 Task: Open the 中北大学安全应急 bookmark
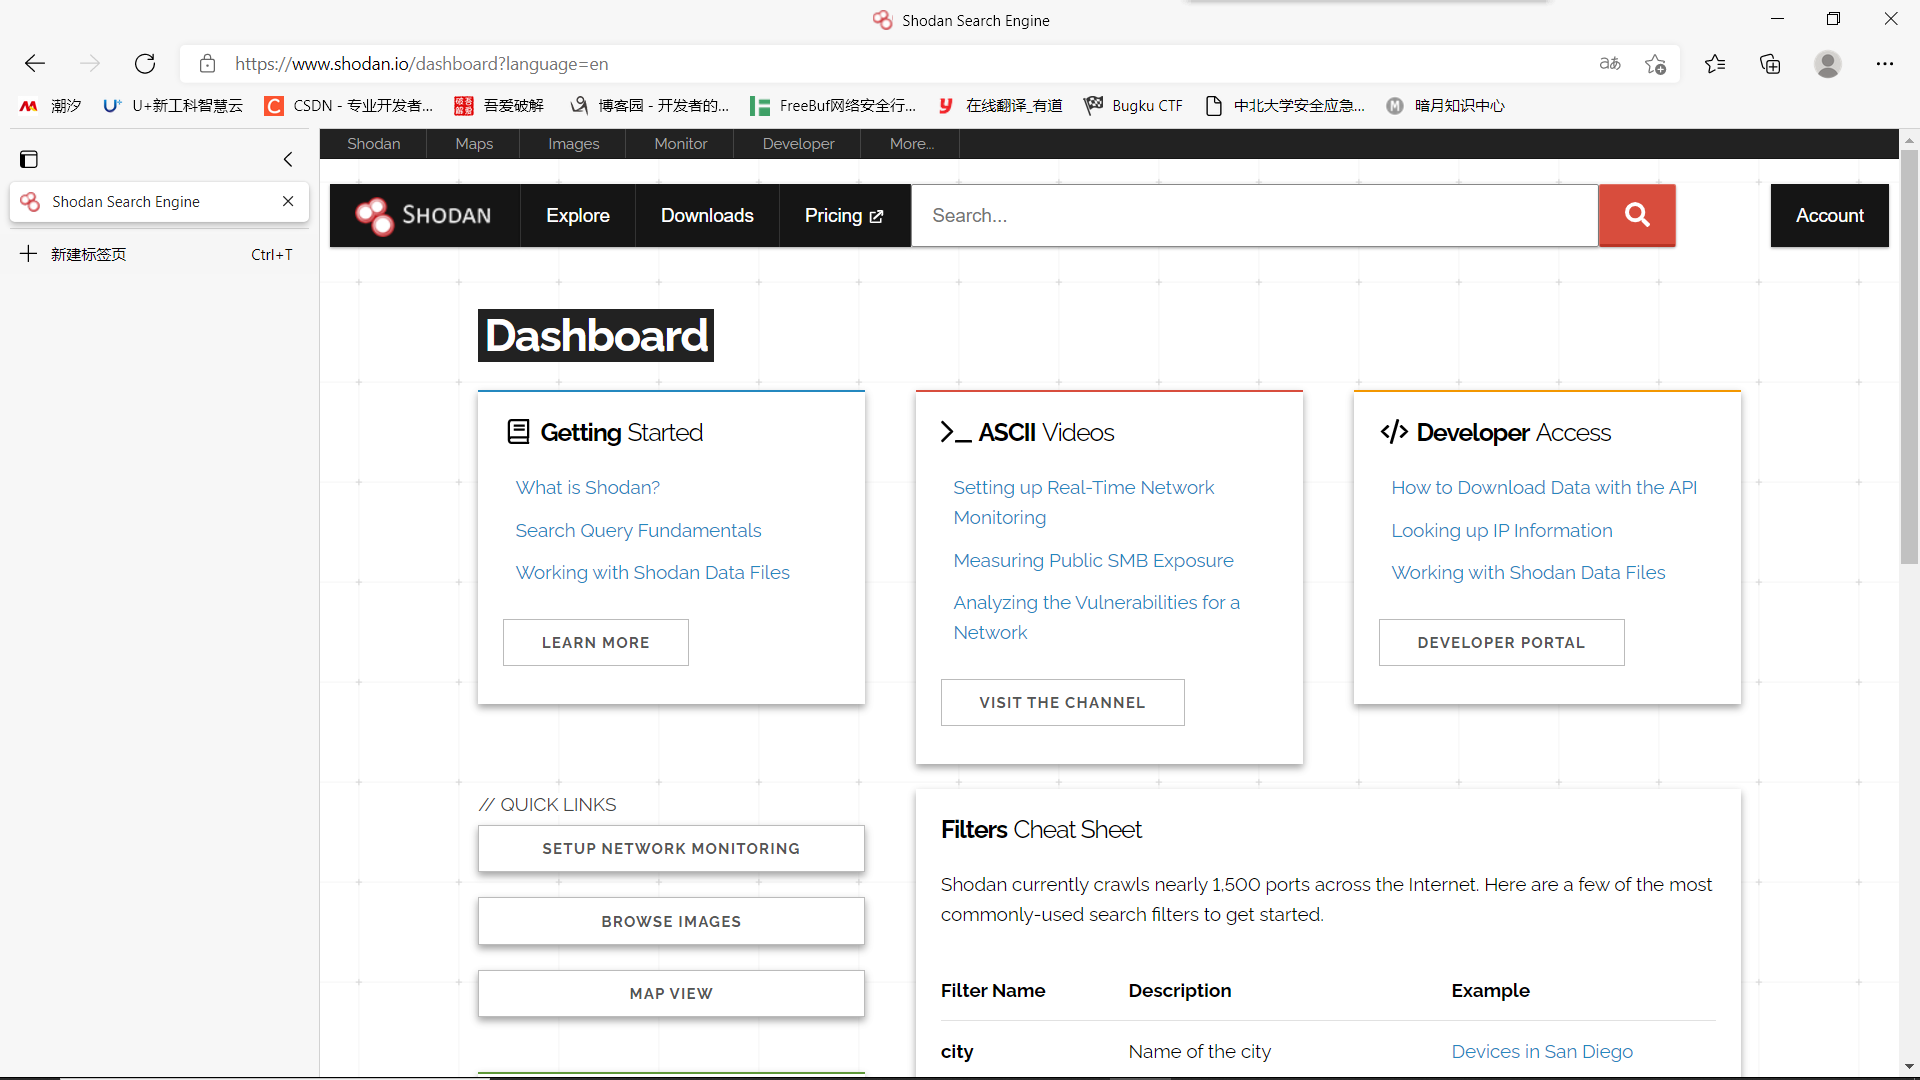pyautogui.click(x=1285, y=105)
